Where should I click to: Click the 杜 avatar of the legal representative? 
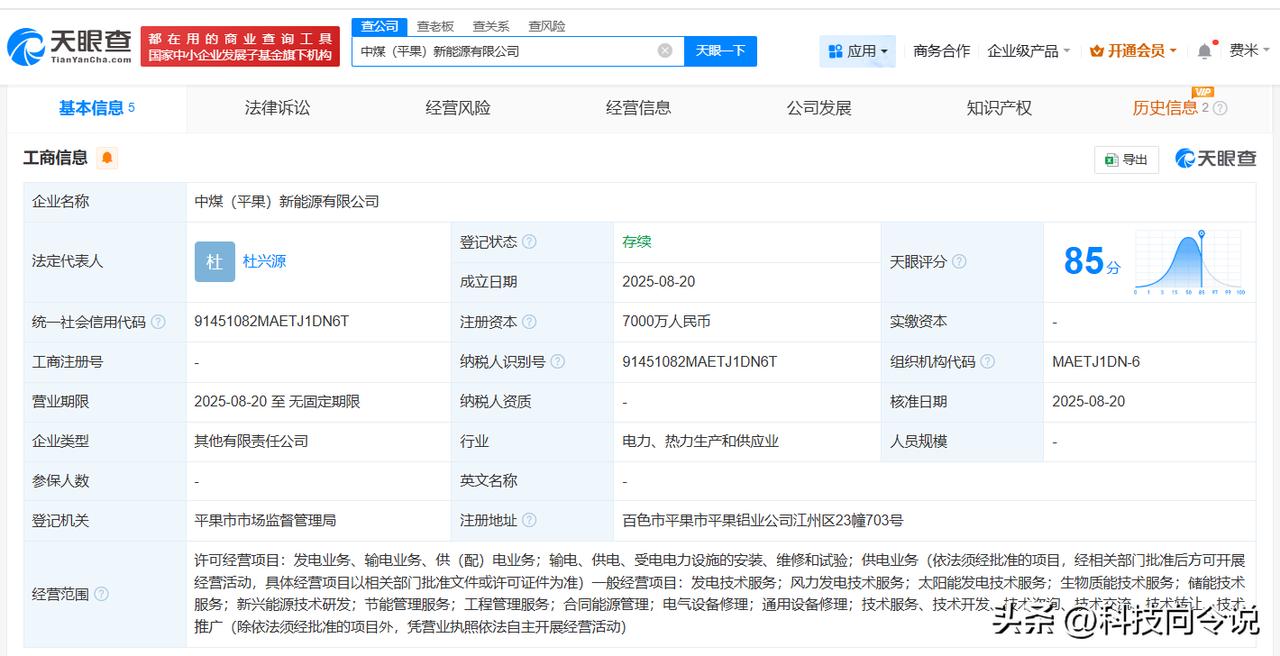(214, 261)
